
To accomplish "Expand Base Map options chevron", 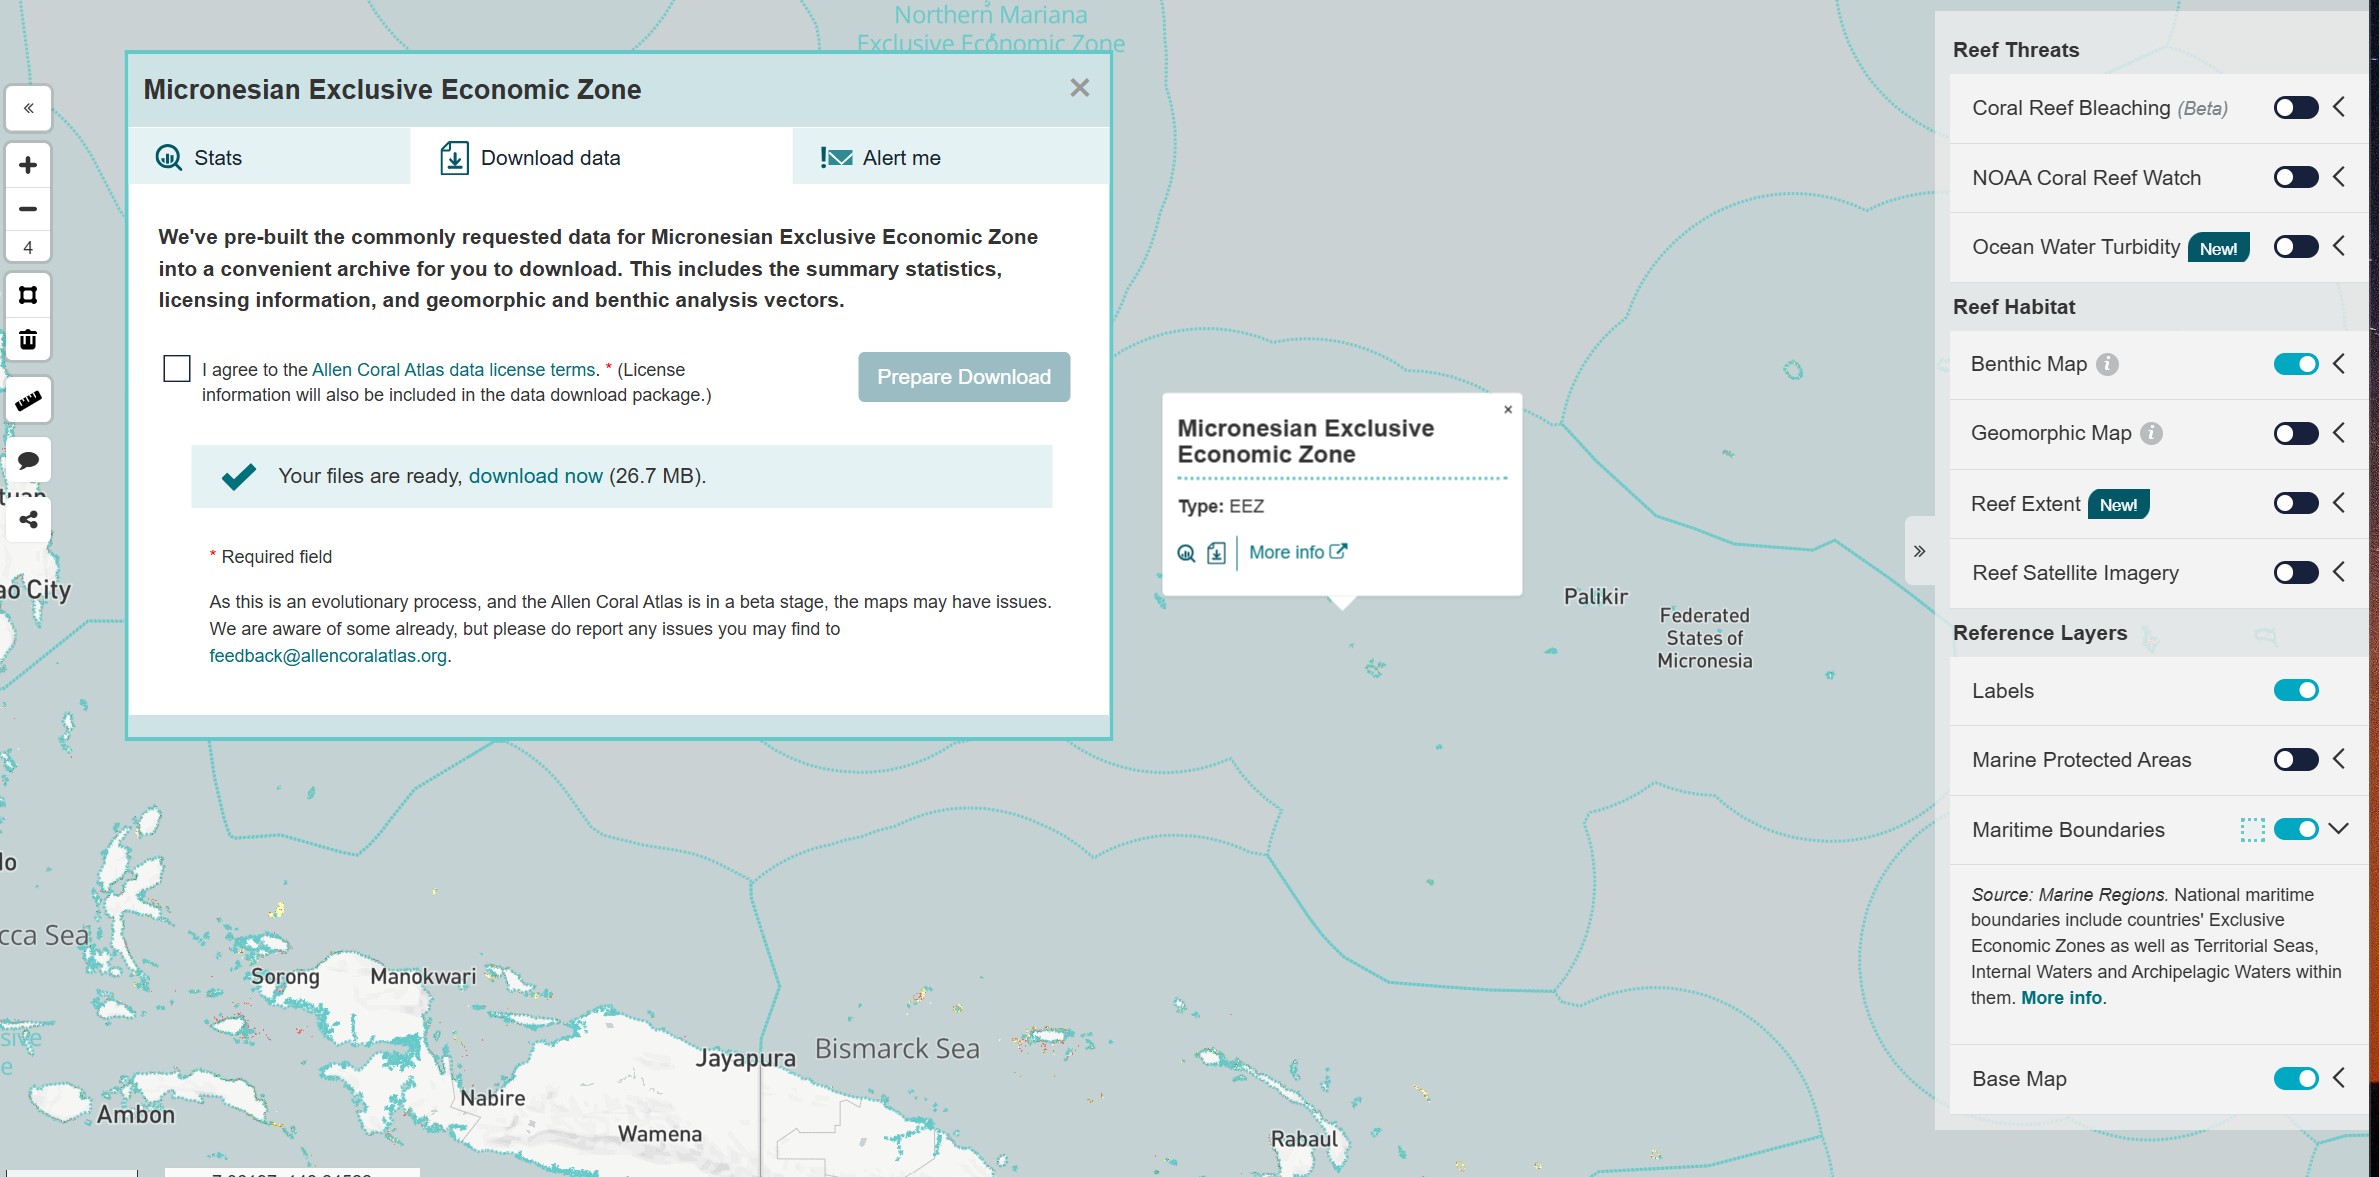I will tap(2339, 1078).
